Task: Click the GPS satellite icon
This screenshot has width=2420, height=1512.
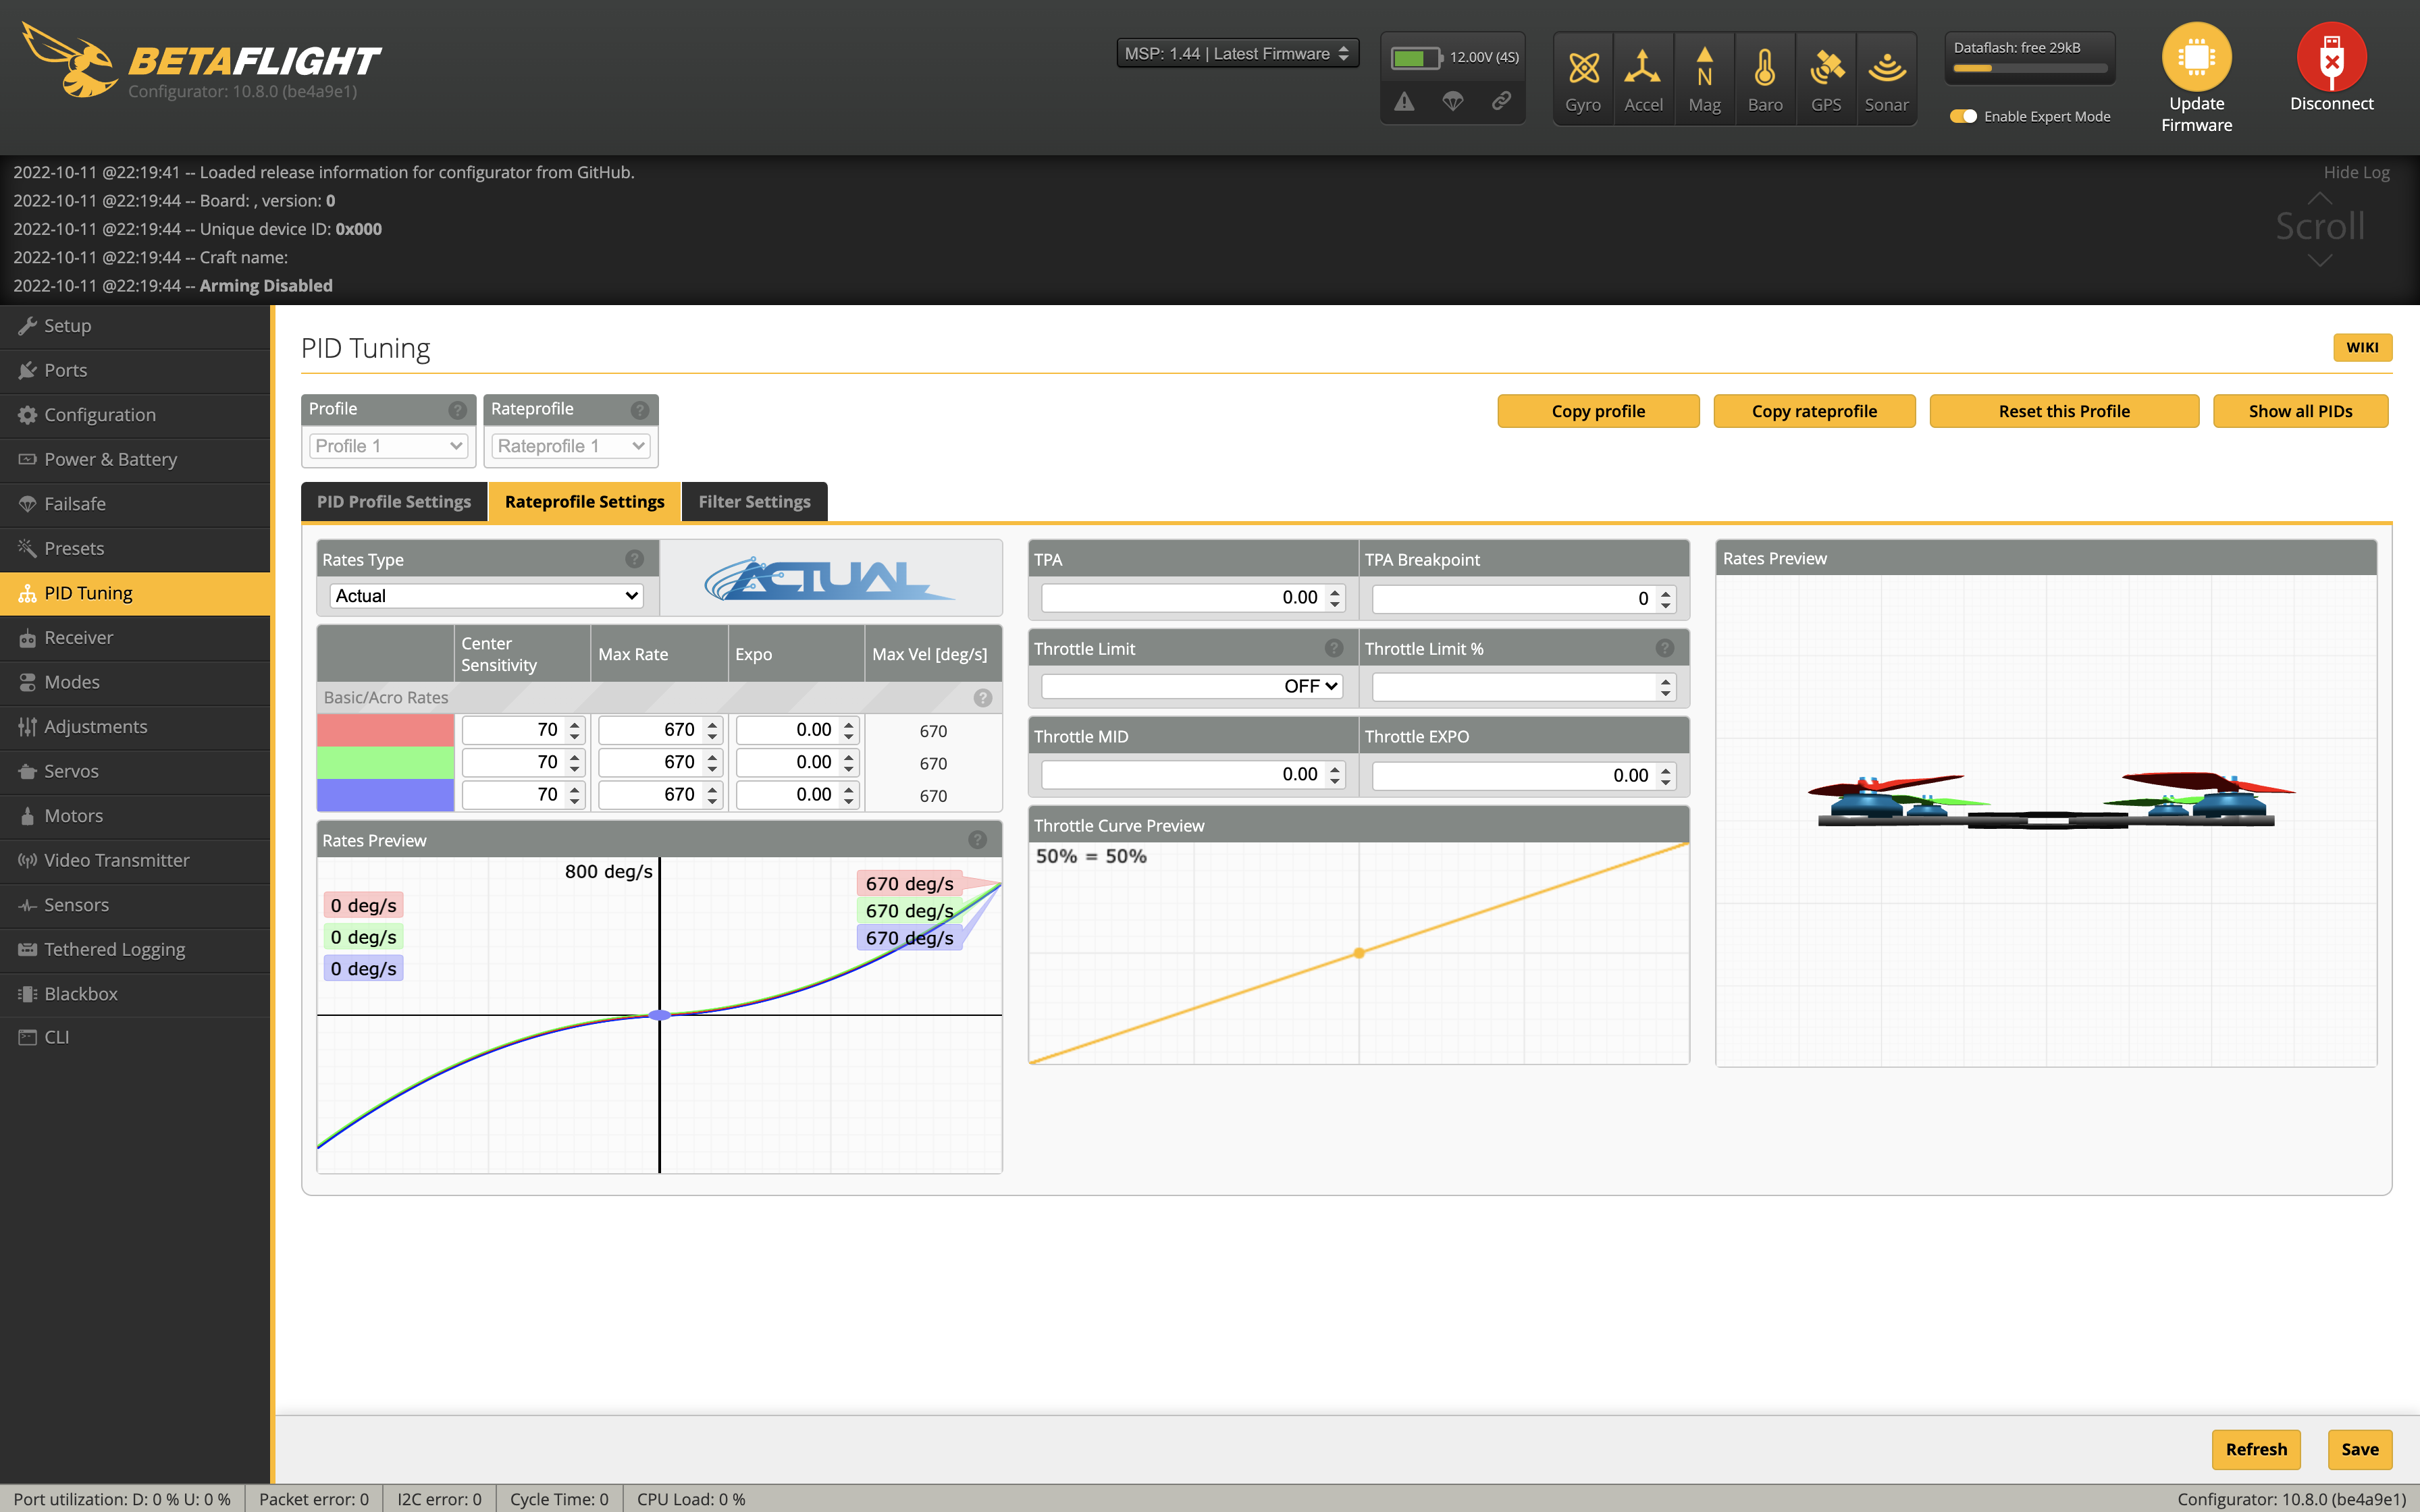Action: (1826, 68)
